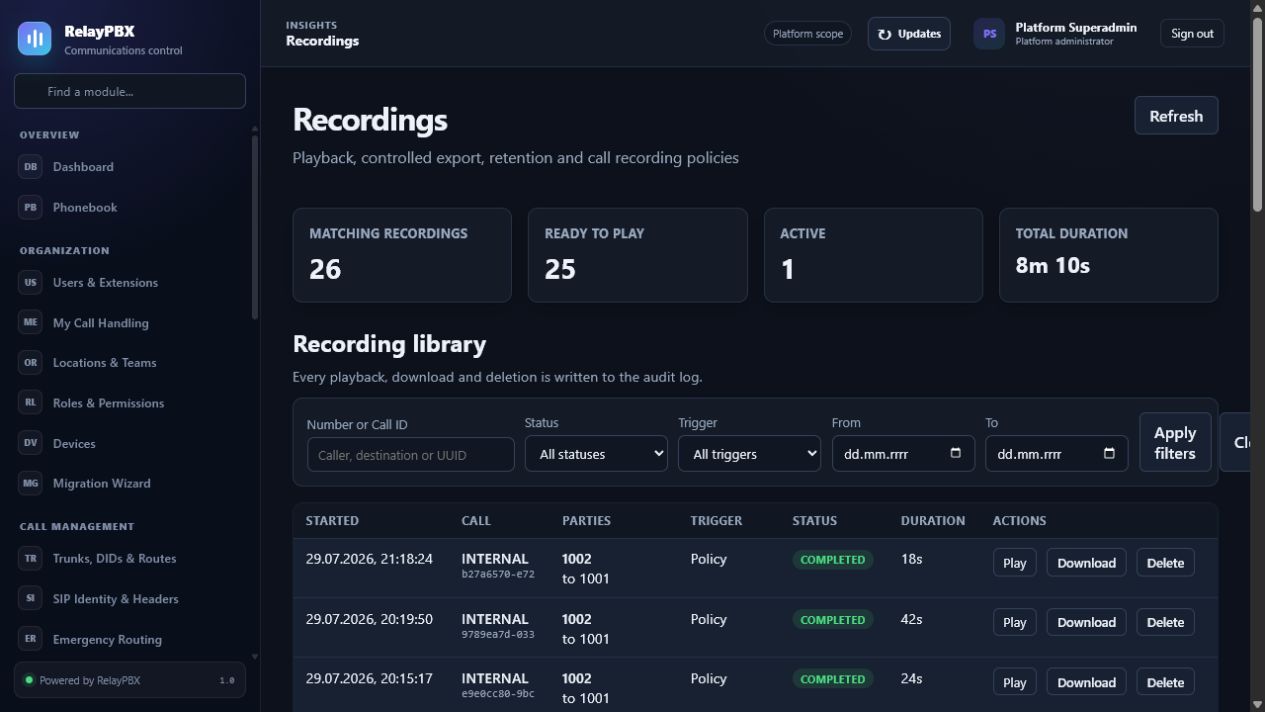
Task: Delete the 20:15:17 recording
Action: pos(1165,682)
